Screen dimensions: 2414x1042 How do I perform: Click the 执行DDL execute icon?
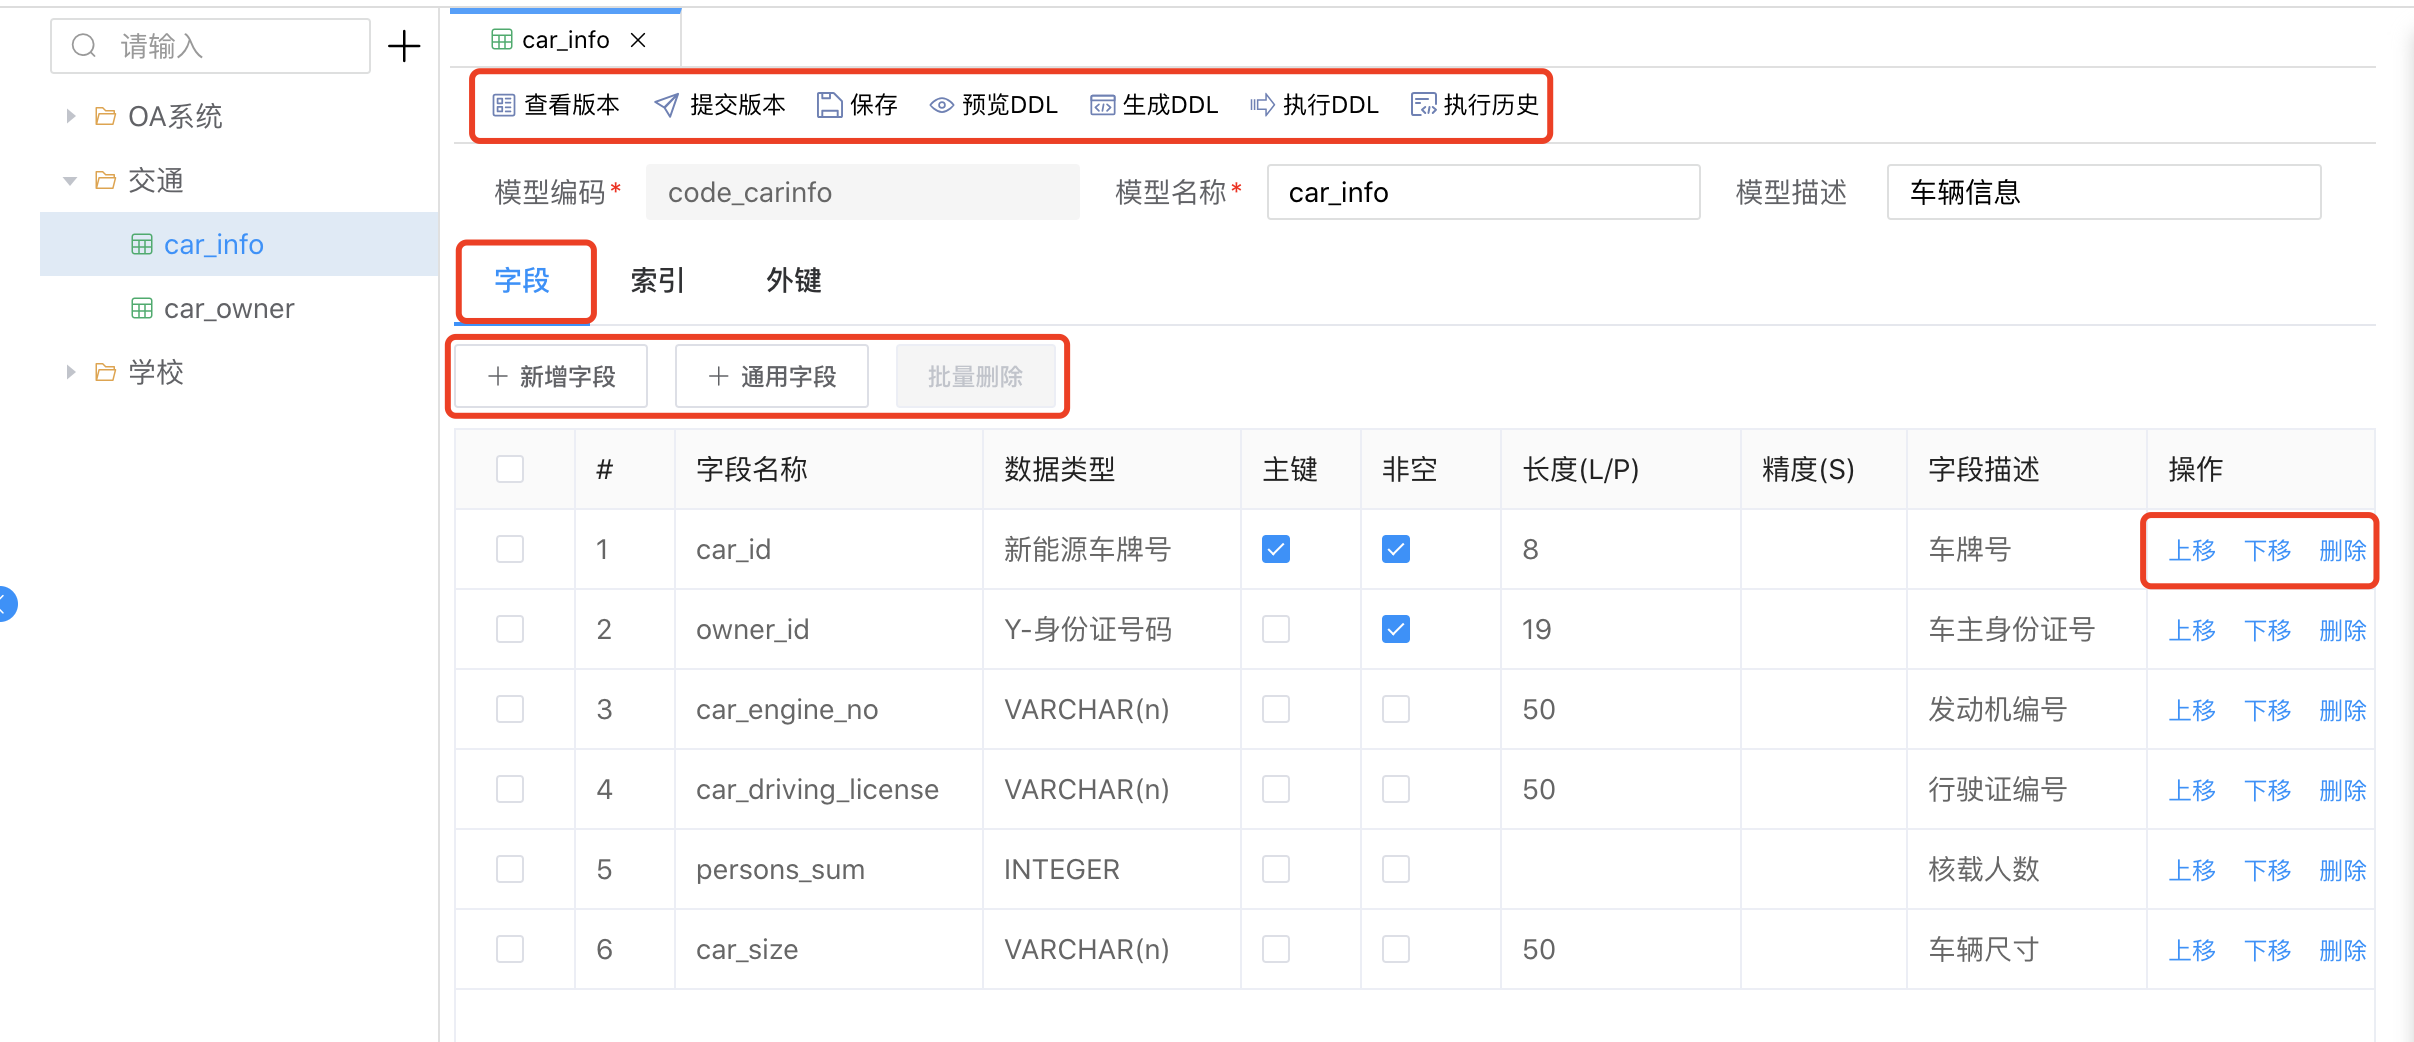pos(1262,105)
